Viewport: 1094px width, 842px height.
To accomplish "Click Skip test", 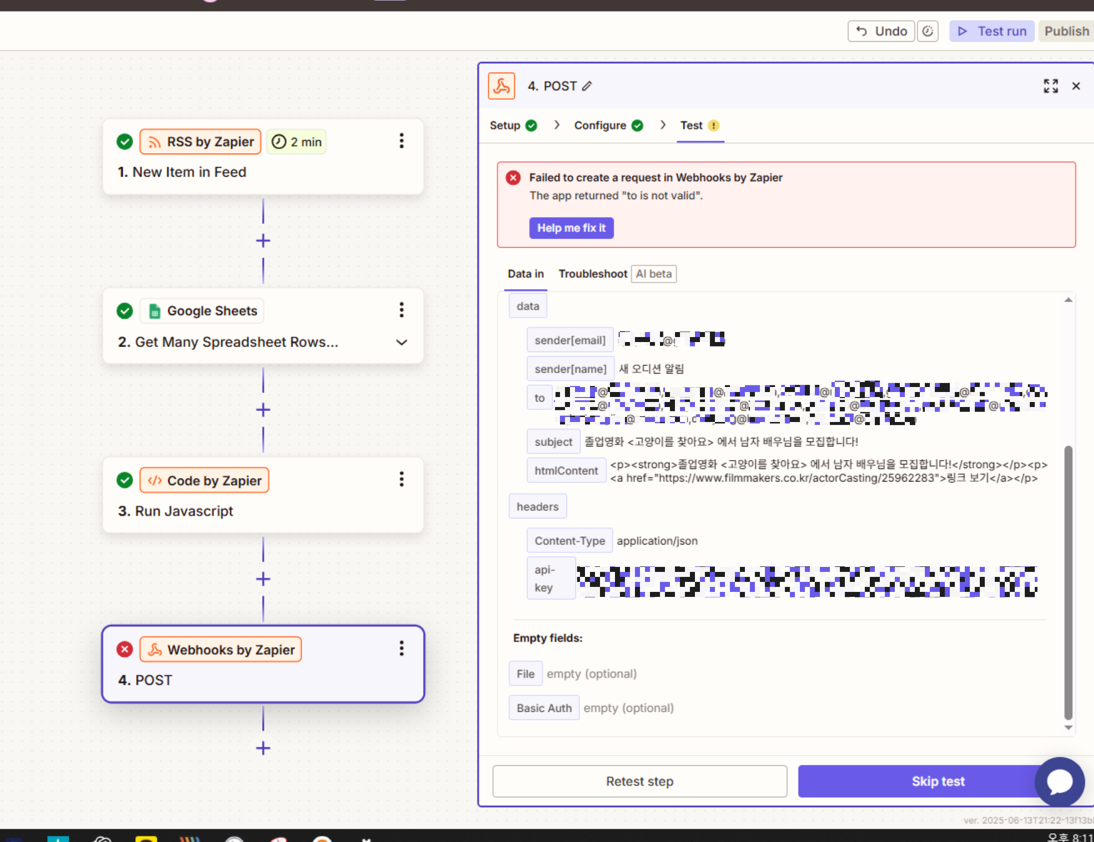I will coord(938,781).
